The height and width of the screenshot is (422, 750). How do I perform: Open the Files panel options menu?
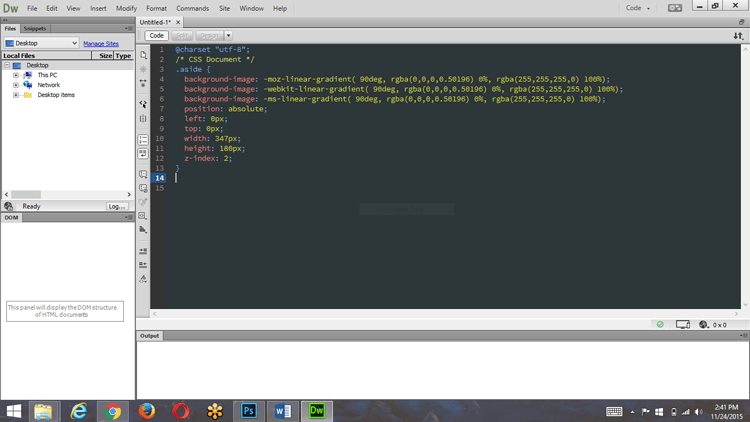click(129, 28)
